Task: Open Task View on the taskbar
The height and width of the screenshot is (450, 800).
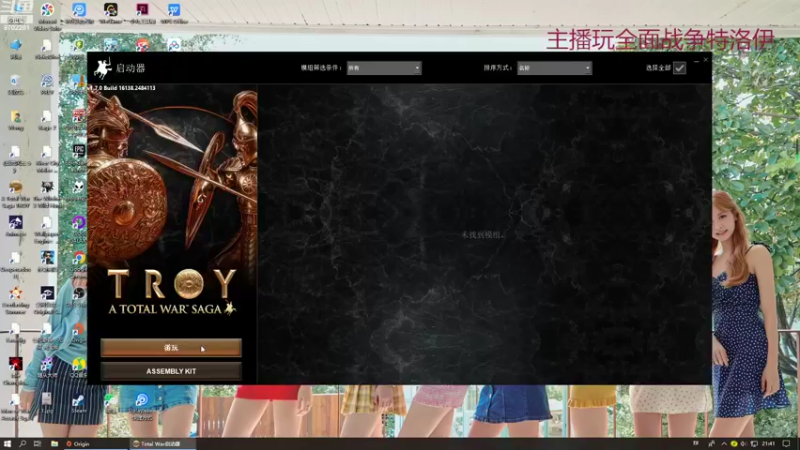Action: (37, 443)
